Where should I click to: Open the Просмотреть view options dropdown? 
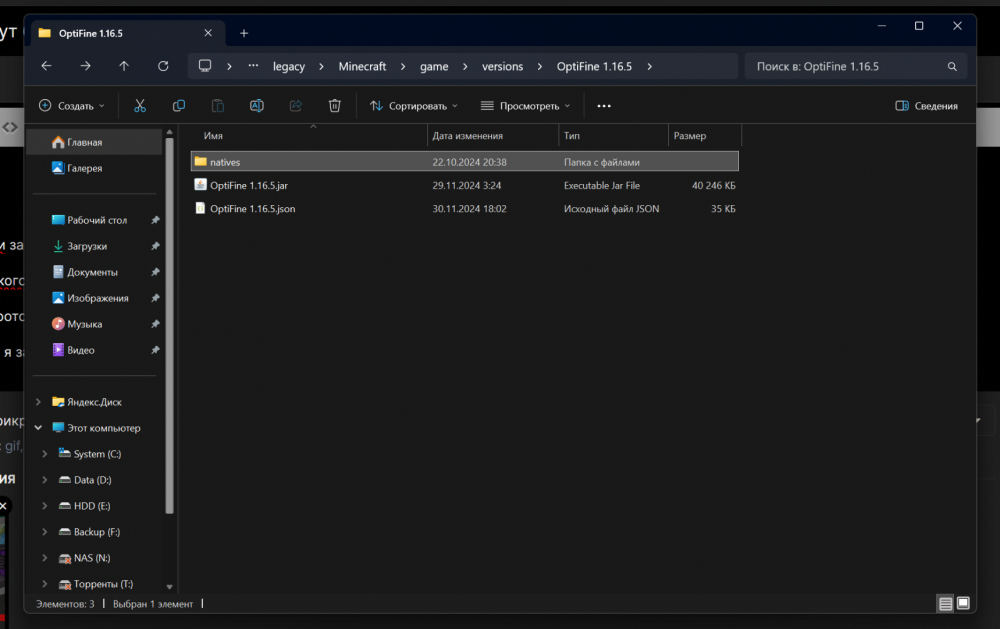pos(526,106)
